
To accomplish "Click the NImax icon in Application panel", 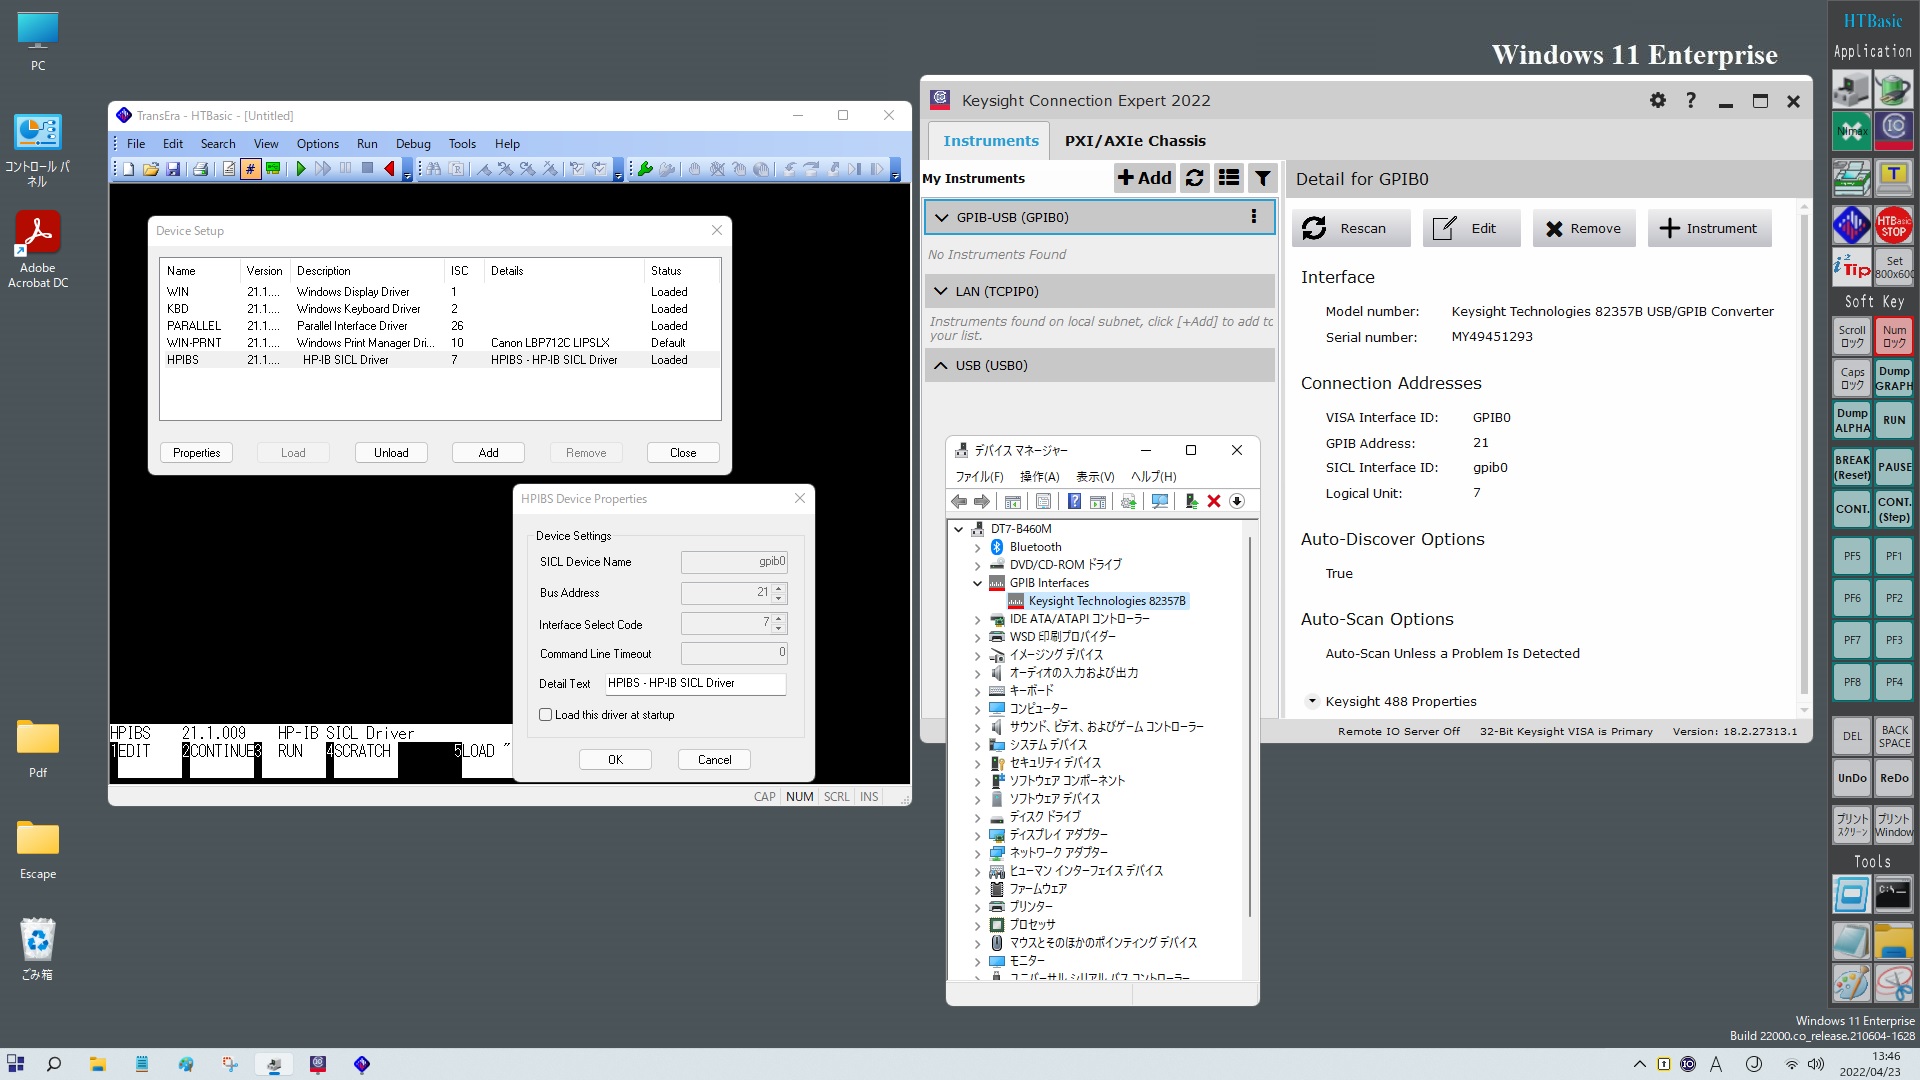I will 1851,131.
